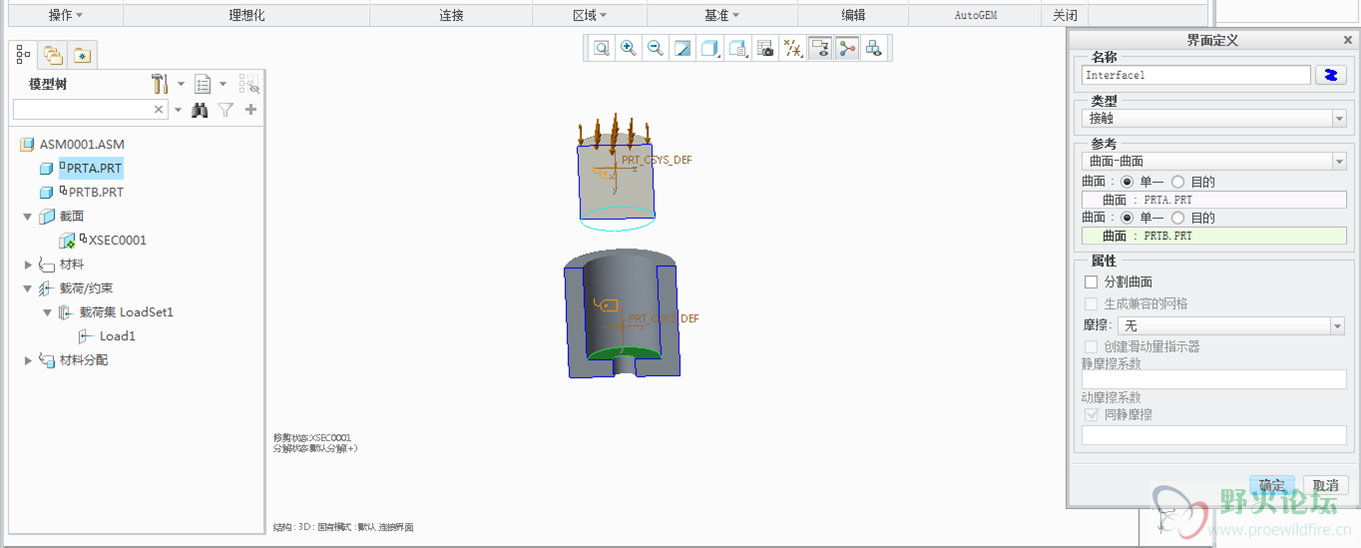The height and width of the screenshot is (548, 1361).
Task: Click the AutoGEM ribbon group label
Action: (976, 15)
